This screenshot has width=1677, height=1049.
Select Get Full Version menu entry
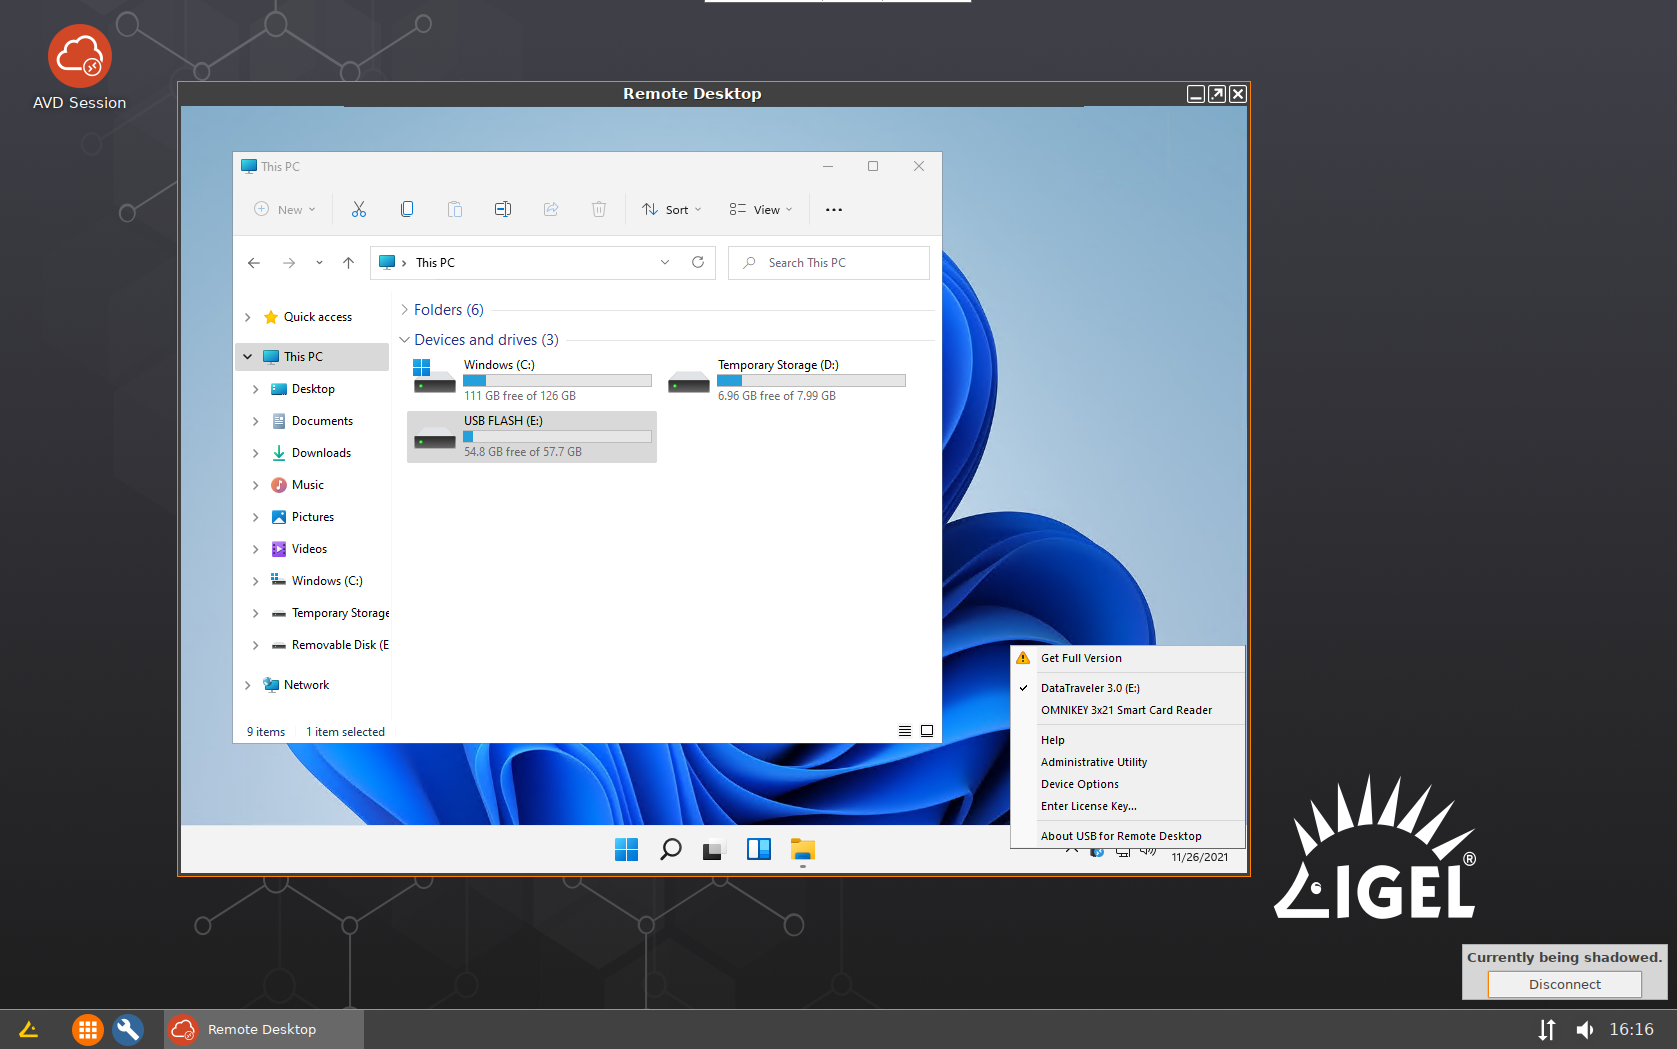coord(1128,658)
